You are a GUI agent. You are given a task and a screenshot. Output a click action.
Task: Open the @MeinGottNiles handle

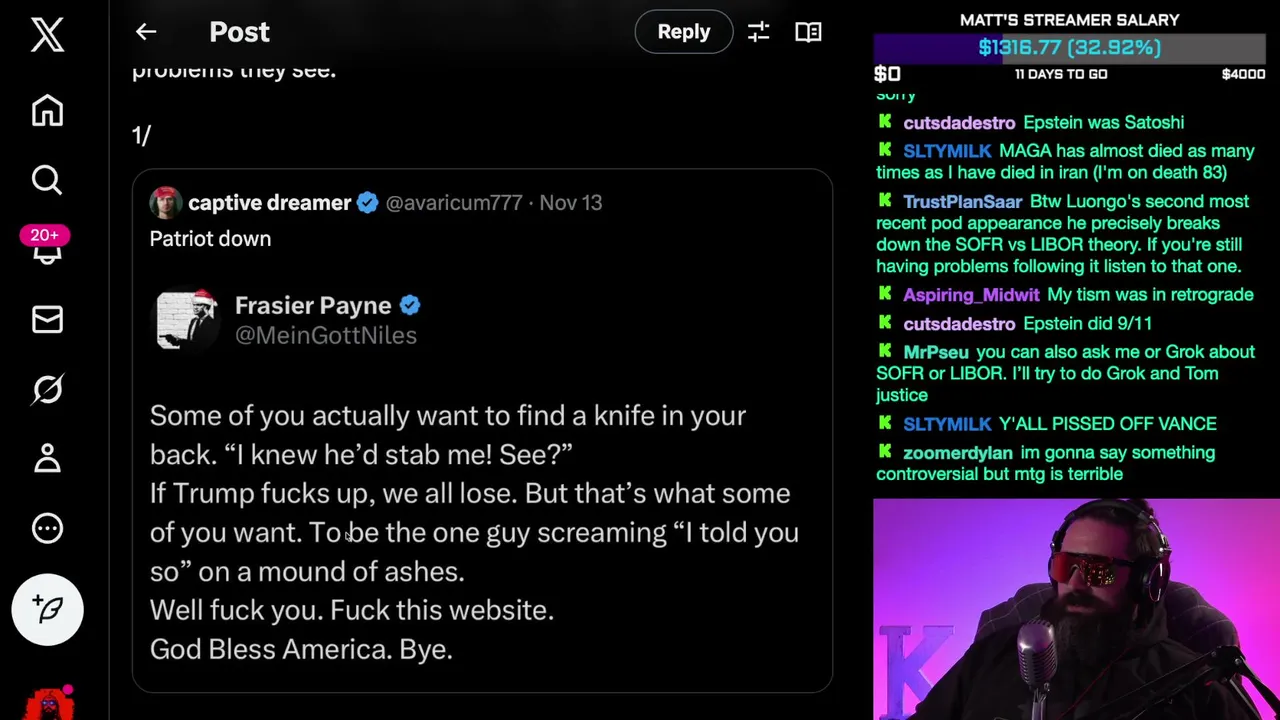(326, 336)
